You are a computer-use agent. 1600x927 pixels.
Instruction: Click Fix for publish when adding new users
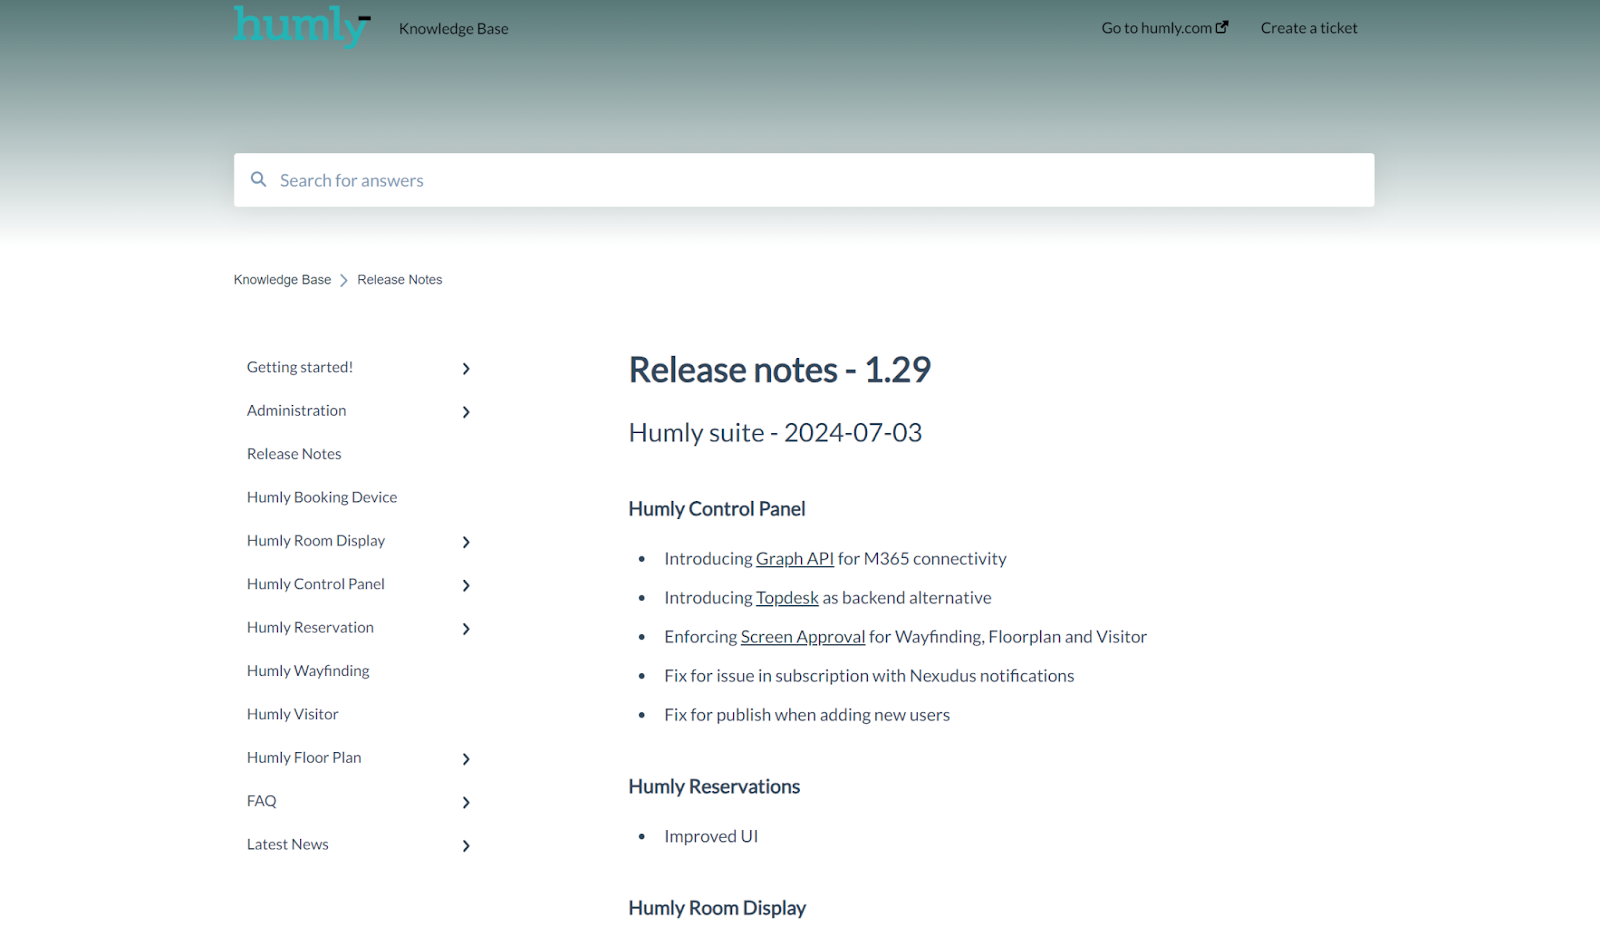click(807, 715)
